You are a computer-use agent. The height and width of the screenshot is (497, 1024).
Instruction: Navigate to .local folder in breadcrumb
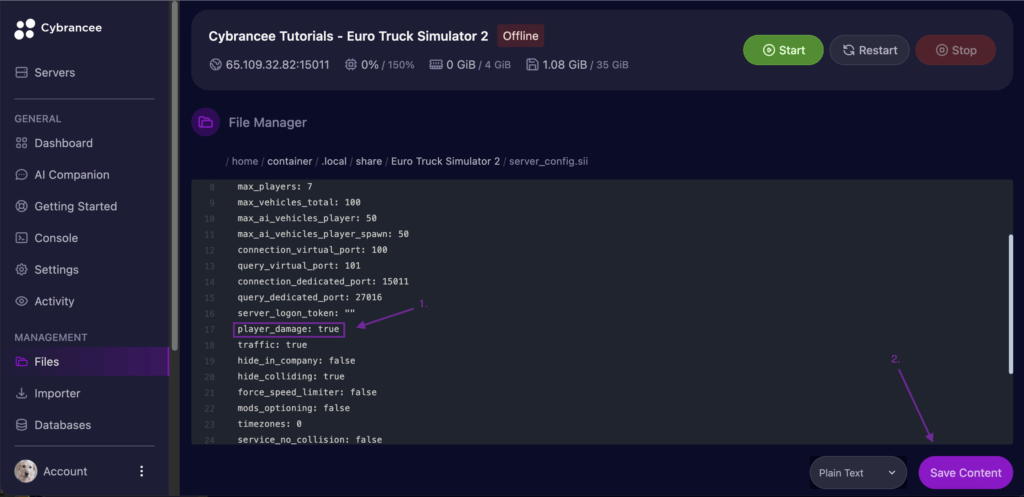coord(334,161)
